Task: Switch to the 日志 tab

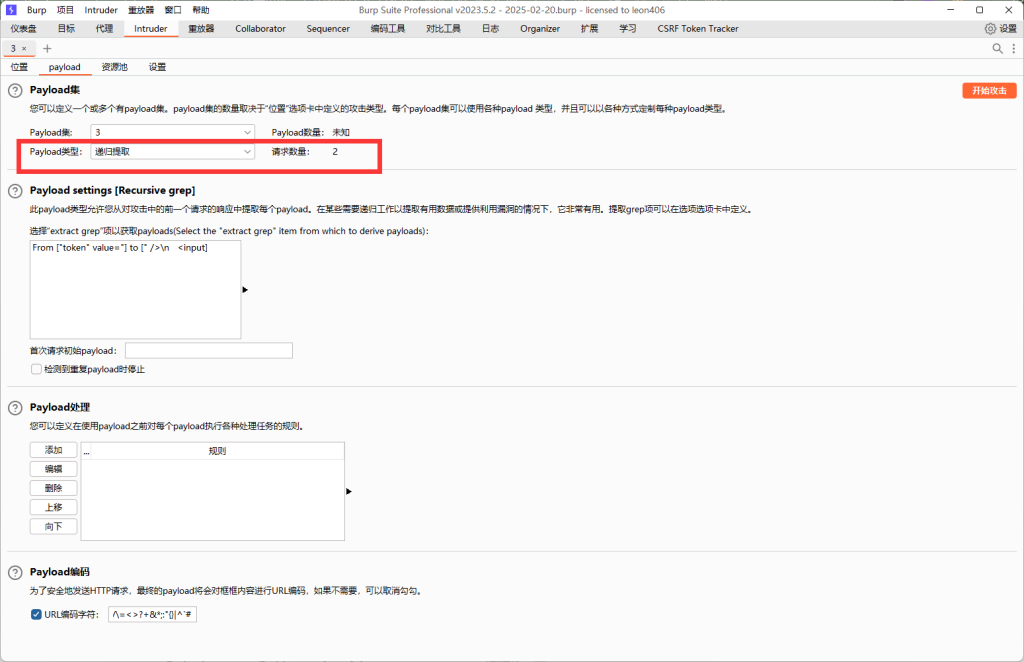Action: (490, 29)
